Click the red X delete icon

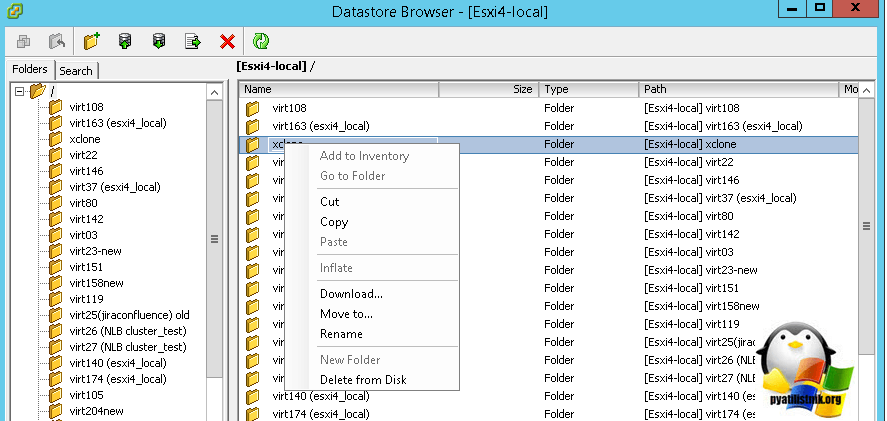tap(227, 41)
